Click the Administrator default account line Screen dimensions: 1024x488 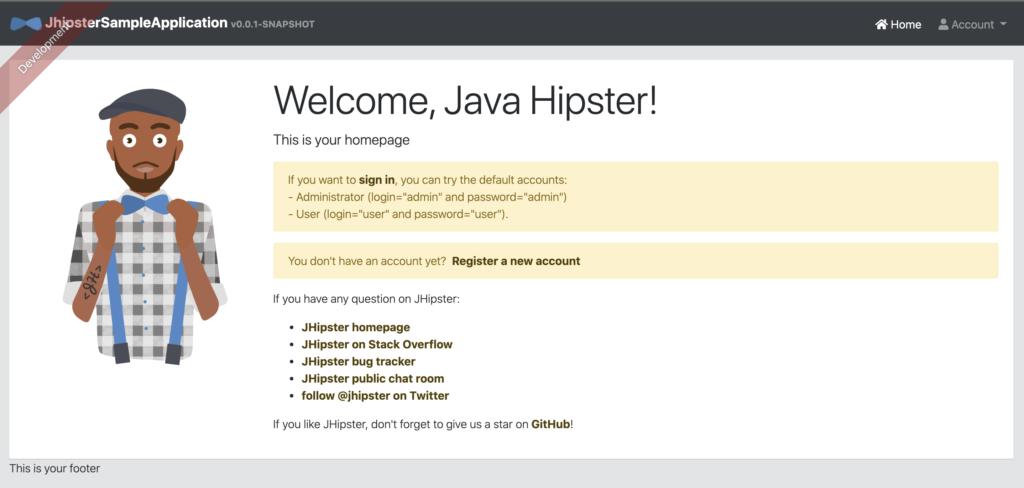click(x=428, y=197)
